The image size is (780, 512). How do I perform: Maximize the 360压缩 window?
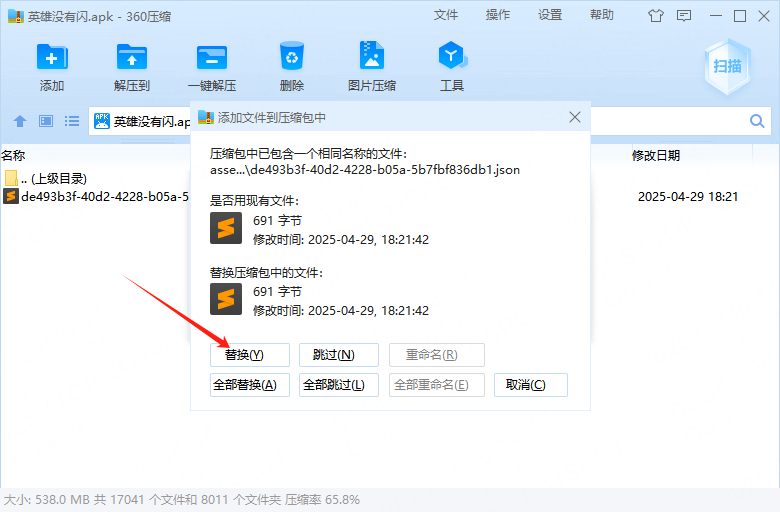point(740,16)
